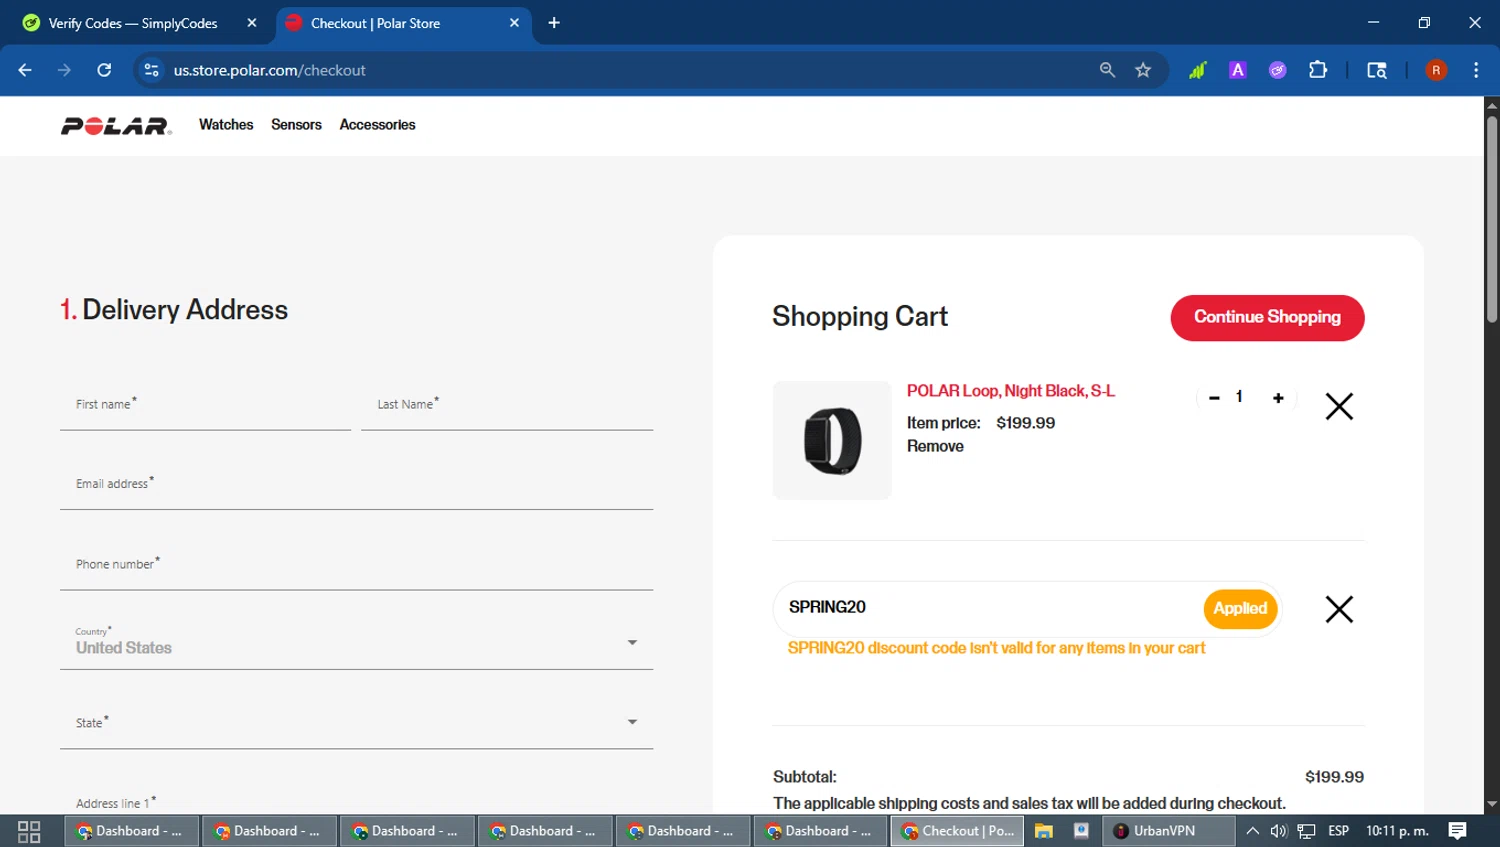Open a new browser tab
1500x847 pixels.
(x=554, y=23)
